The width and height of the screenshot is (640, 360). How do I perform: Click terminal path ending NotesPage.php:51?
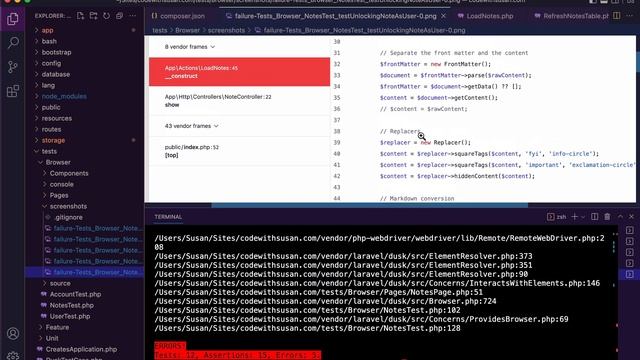coord(318,293)
